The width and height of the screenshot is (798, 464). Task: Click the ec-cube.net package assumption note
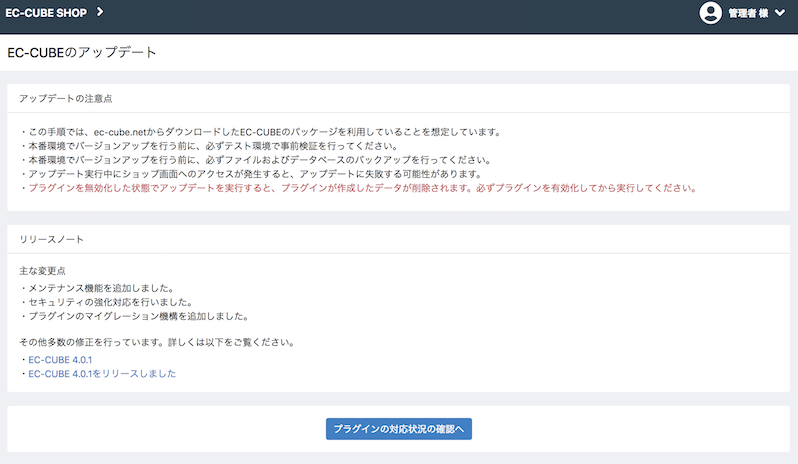pyautogui.click(x=261, y=132)
